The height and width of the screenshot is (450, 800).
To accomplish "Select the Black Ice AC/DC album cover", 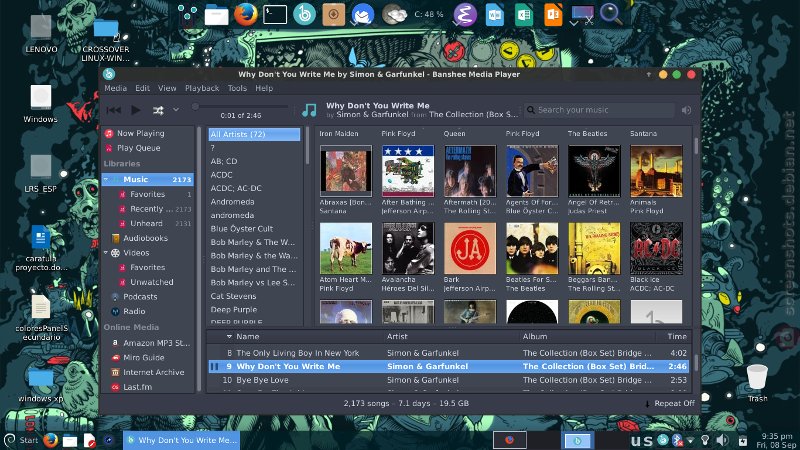I will 656,248.
